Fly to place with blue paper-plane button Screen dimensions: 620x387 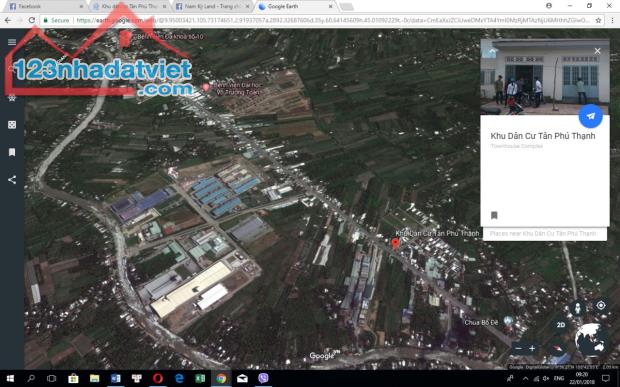tap(590, 116)
